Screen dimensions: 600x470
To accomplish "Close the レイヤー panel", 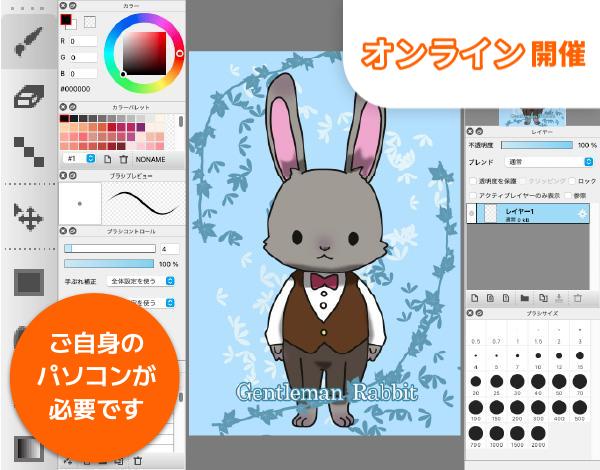I will pos(470,131).
